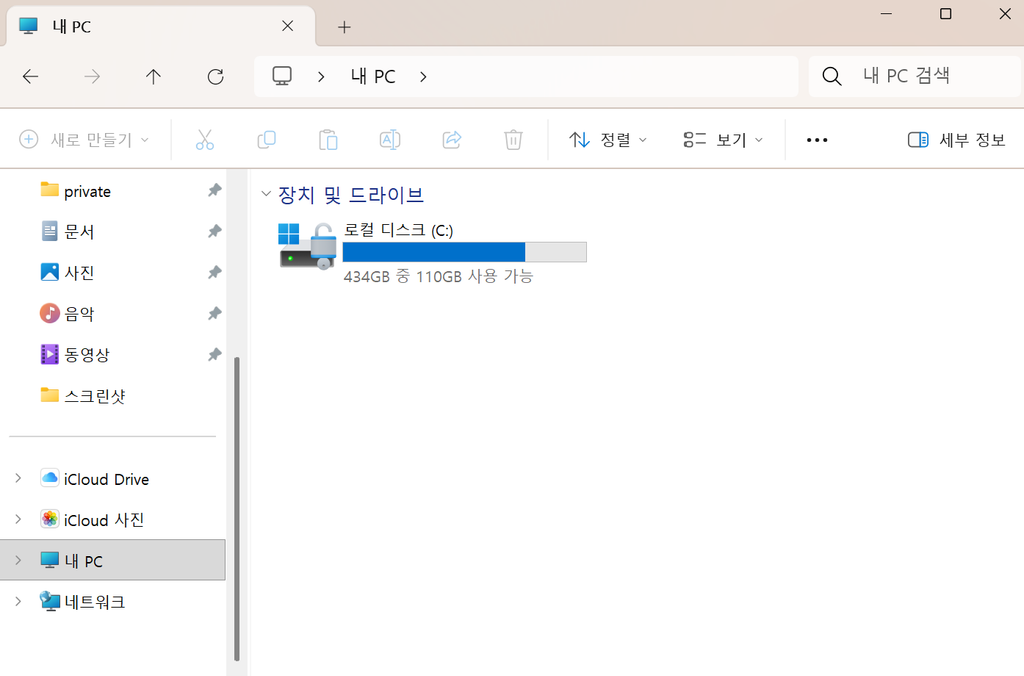Click the Rename icon in toolbar
Image resolution: width=1024 pixels, height=676 pixels.
(x=390, y=140)
